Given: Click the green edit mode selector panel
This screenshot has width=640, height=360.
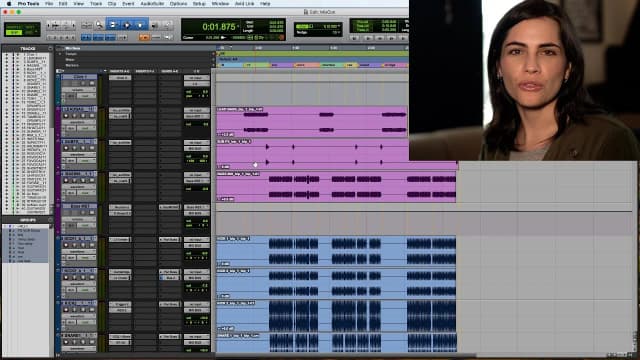Looking at the screenshot, I should (x=22, y=29).
